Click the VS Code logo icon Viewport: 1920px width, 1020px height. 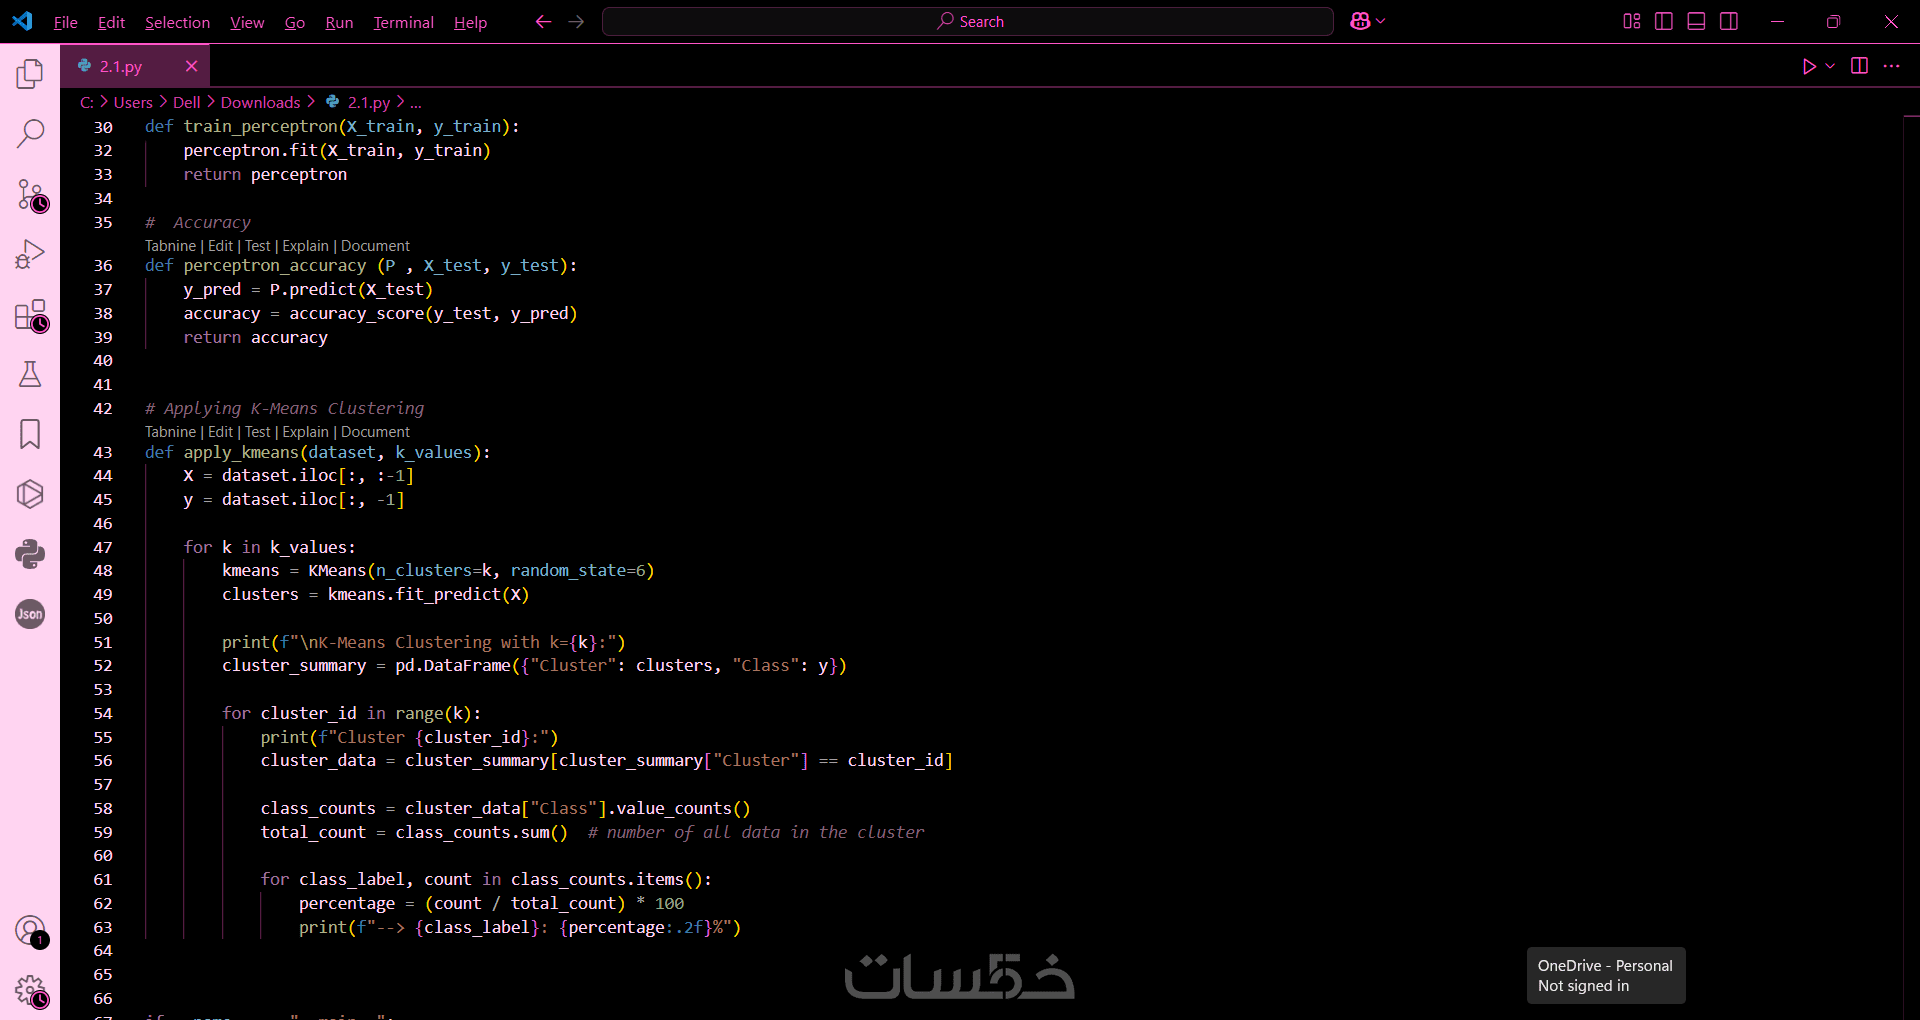pyautogui.click(x=22, y=21)
